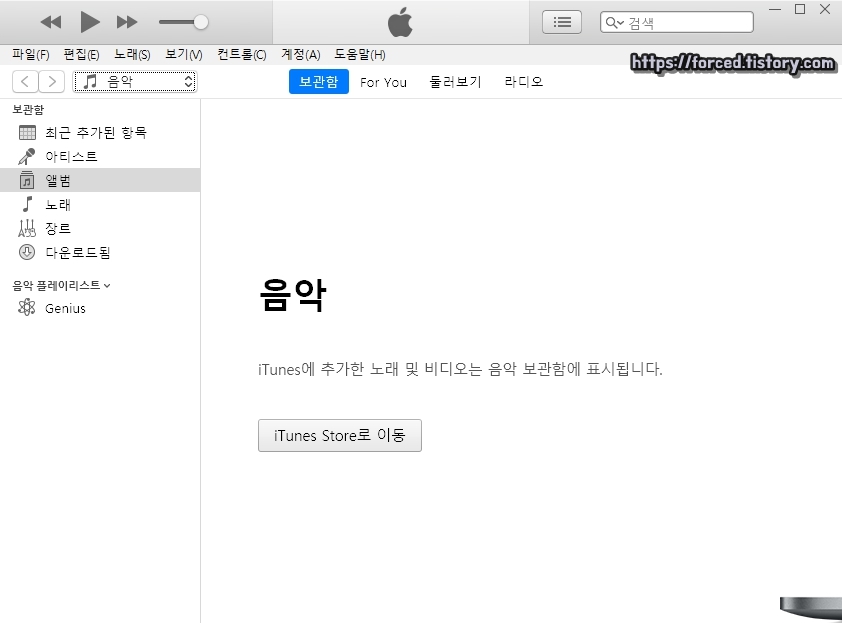
Task: Open the Genius playlist label
Action: point(65,308)
